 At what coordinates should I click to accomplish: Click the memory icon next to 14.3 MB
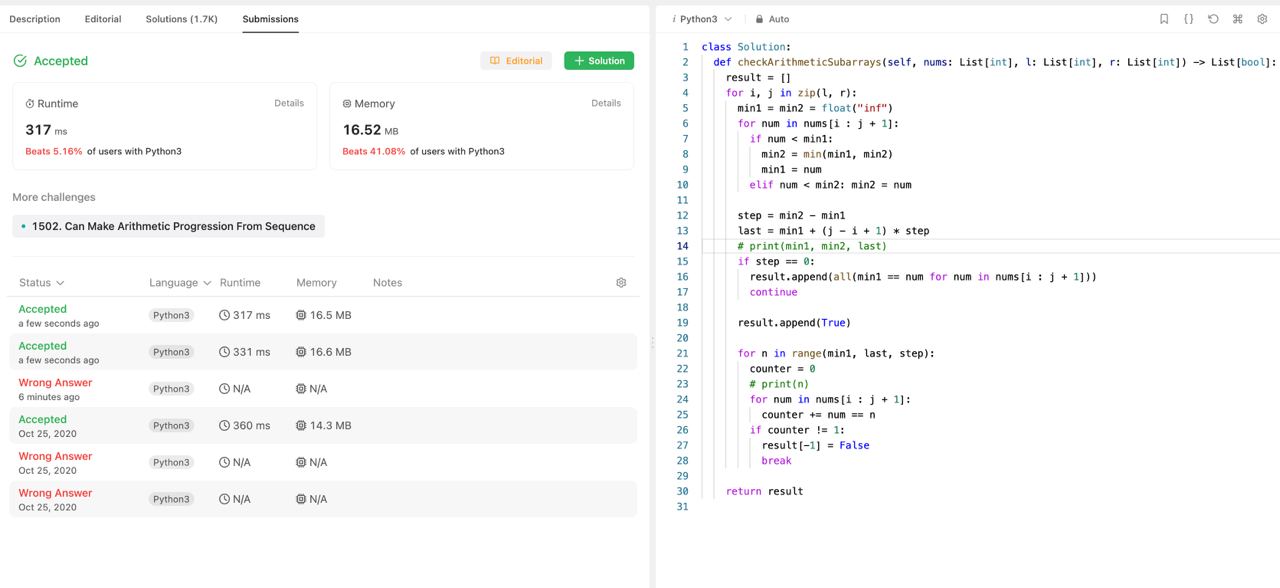coord(301,425)
